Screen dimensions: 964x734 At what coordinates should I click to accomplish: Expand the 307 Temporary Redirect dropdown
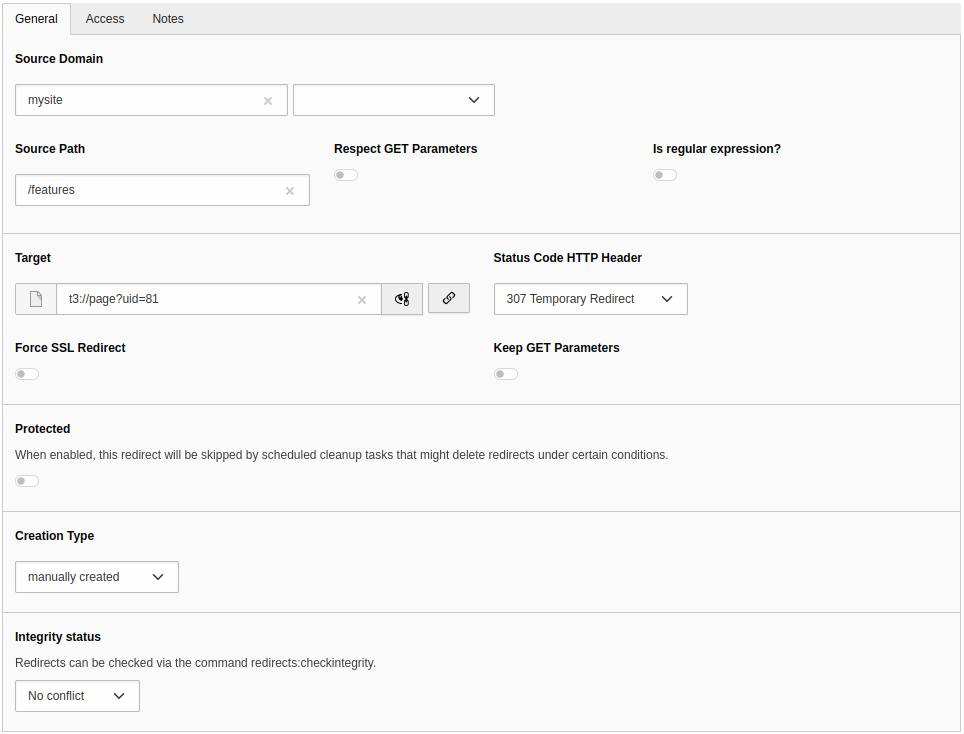click(x=590, y=299)
